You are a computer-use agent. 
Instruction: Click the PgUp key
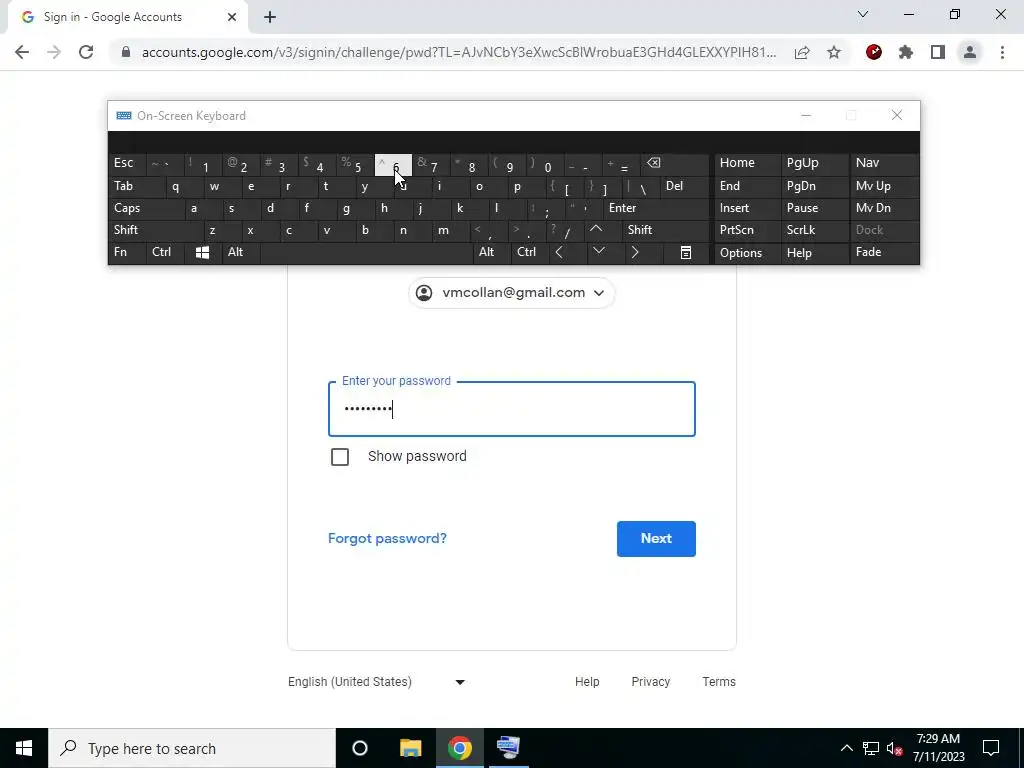[814, 163]
